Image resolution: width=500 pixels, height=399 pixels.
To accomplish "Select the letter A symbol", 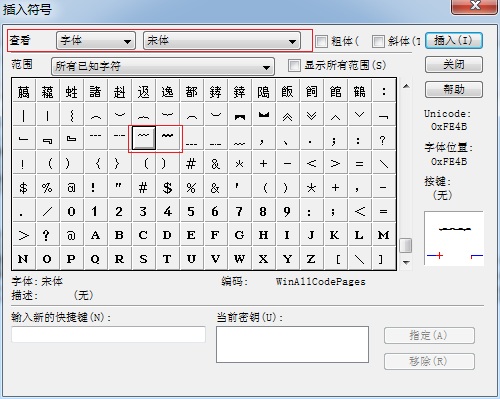I will [95, 235].
